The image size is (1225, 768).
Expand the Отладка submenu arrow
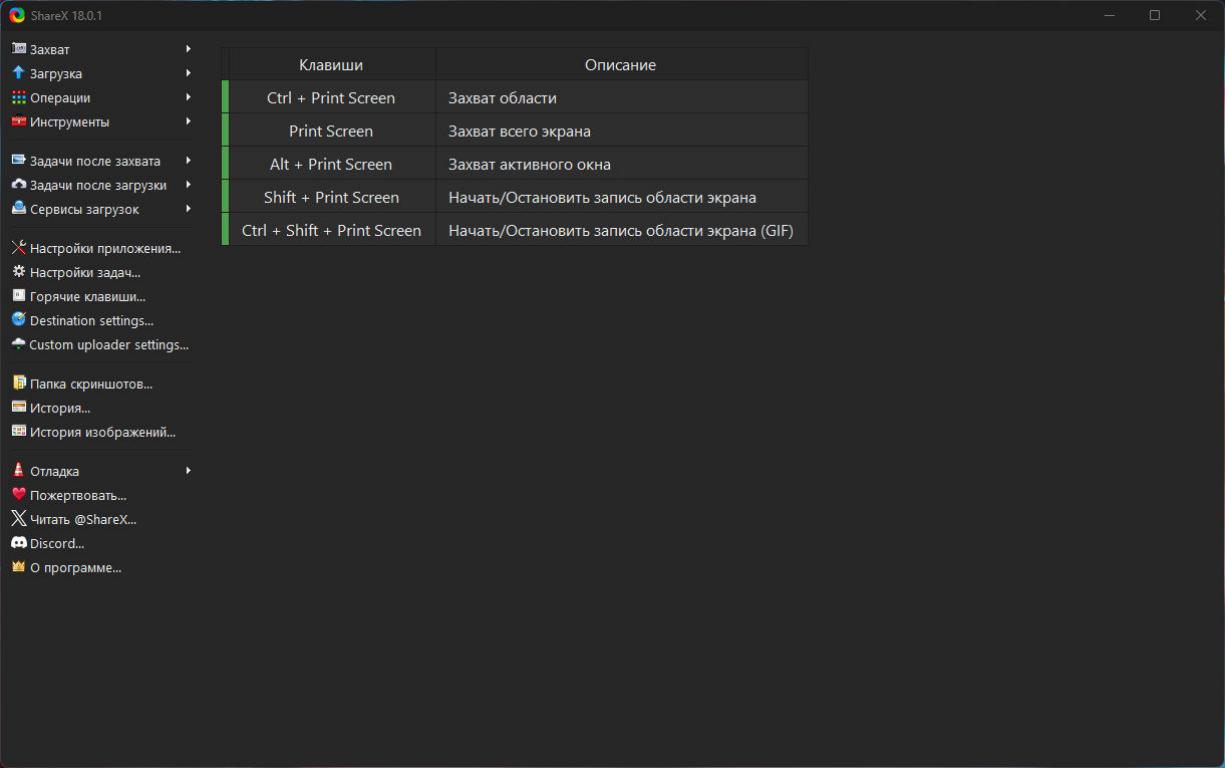point(188,471)
